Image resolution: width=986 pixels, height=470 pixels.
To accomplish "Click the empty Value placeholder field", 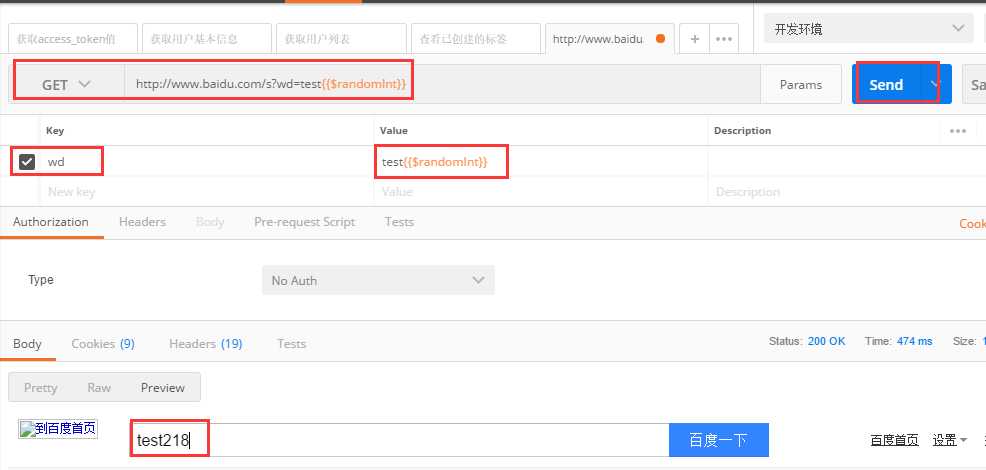I will coord(541,192).
